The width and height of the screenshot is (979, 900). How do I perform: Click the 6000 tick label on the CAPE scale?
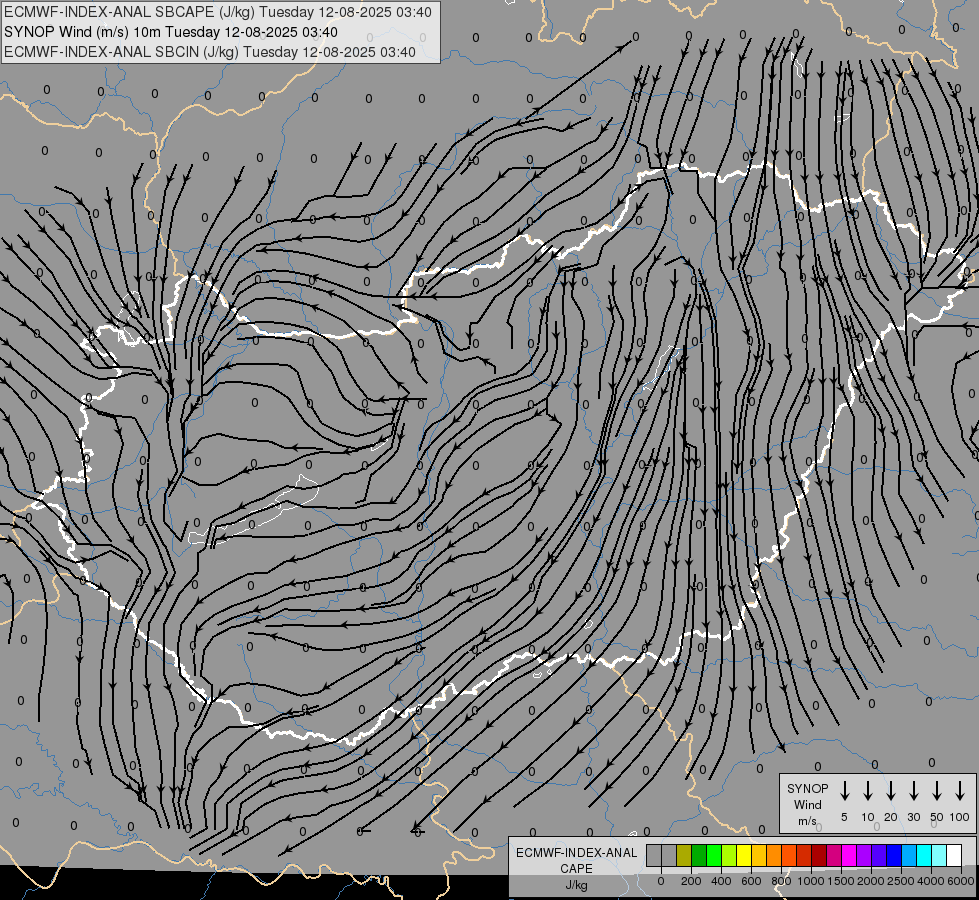(962, 881)
